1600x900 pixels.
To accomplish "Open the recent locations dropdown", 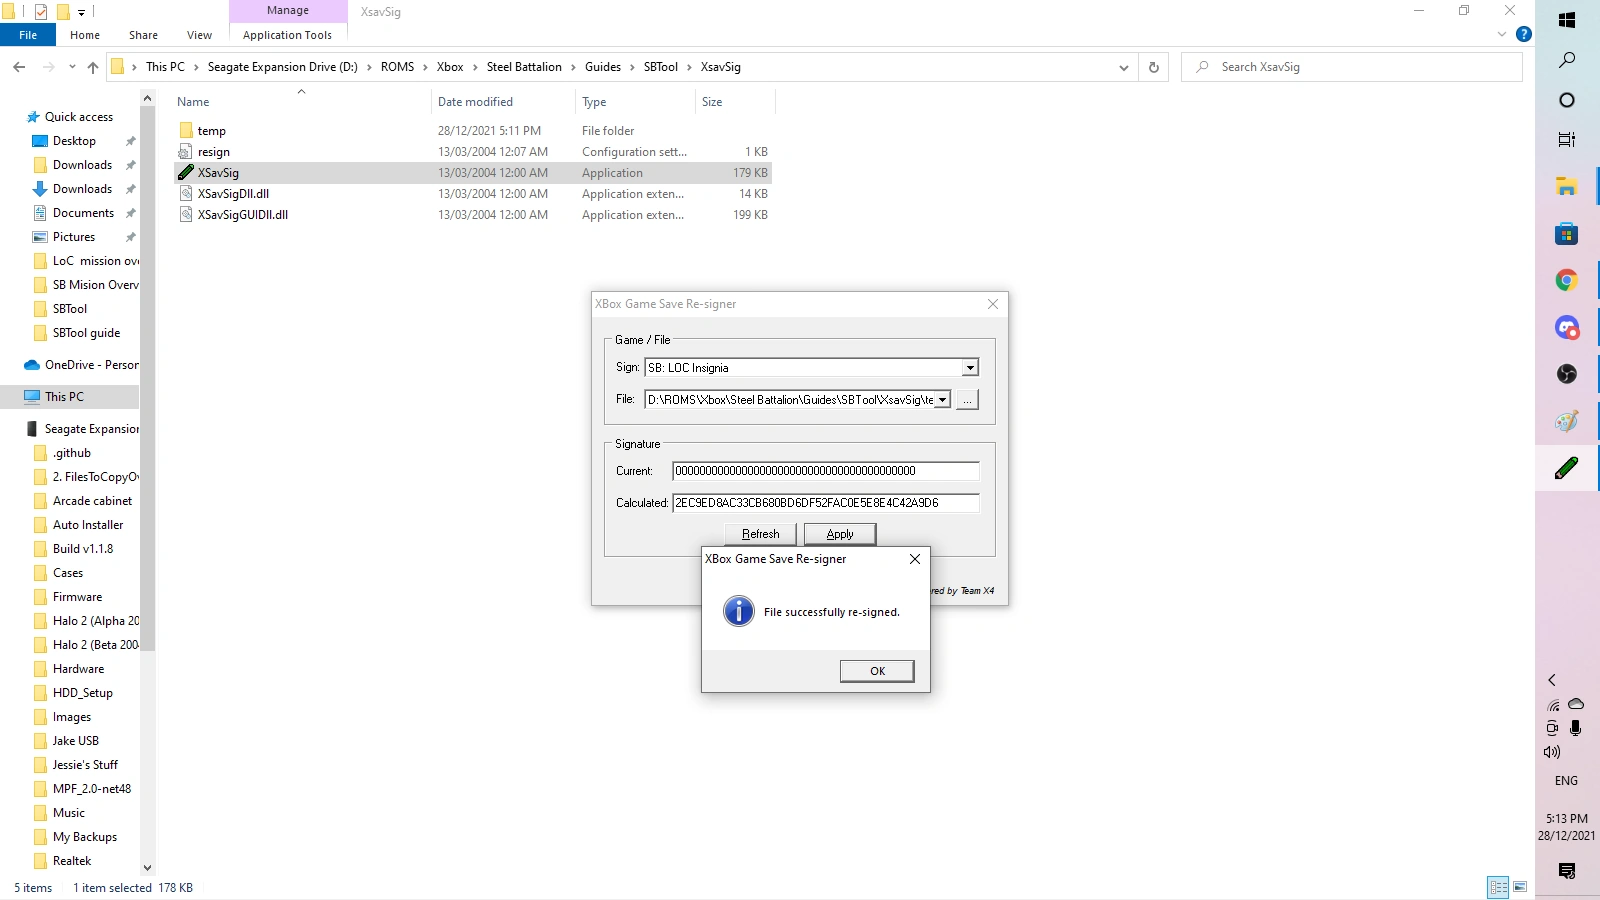I will [72, 67].
